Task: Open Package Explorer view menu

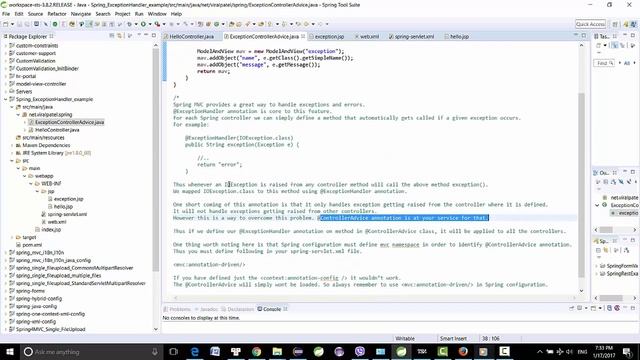Action: [130, 36]
